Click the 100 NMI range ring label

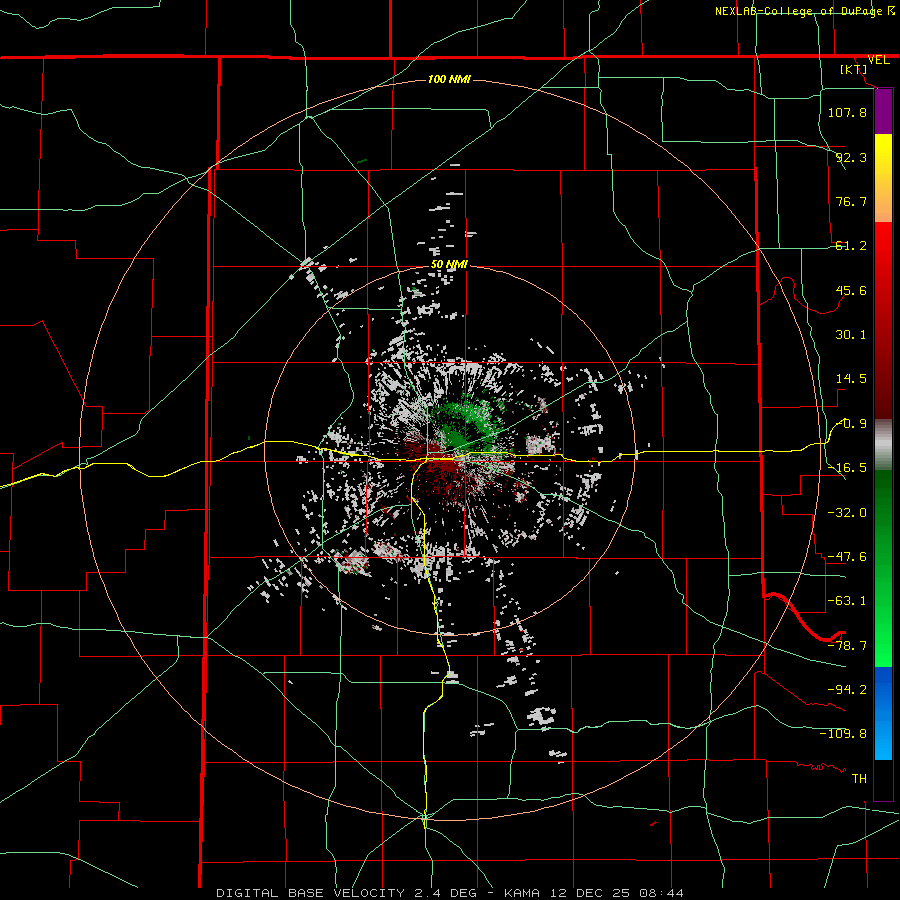(449, 79)
